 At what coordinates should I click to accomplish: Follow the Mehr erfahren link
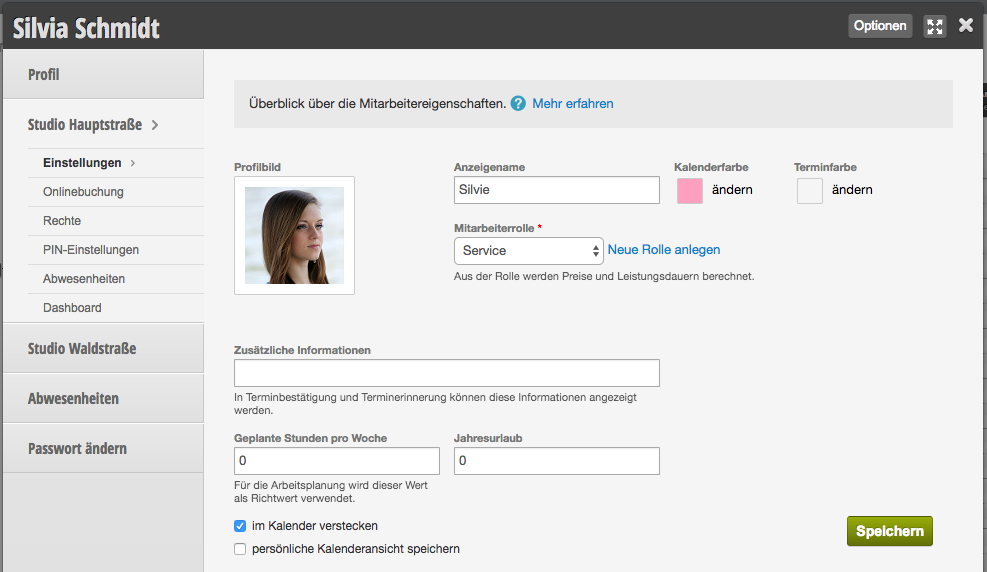pos(573,104)
